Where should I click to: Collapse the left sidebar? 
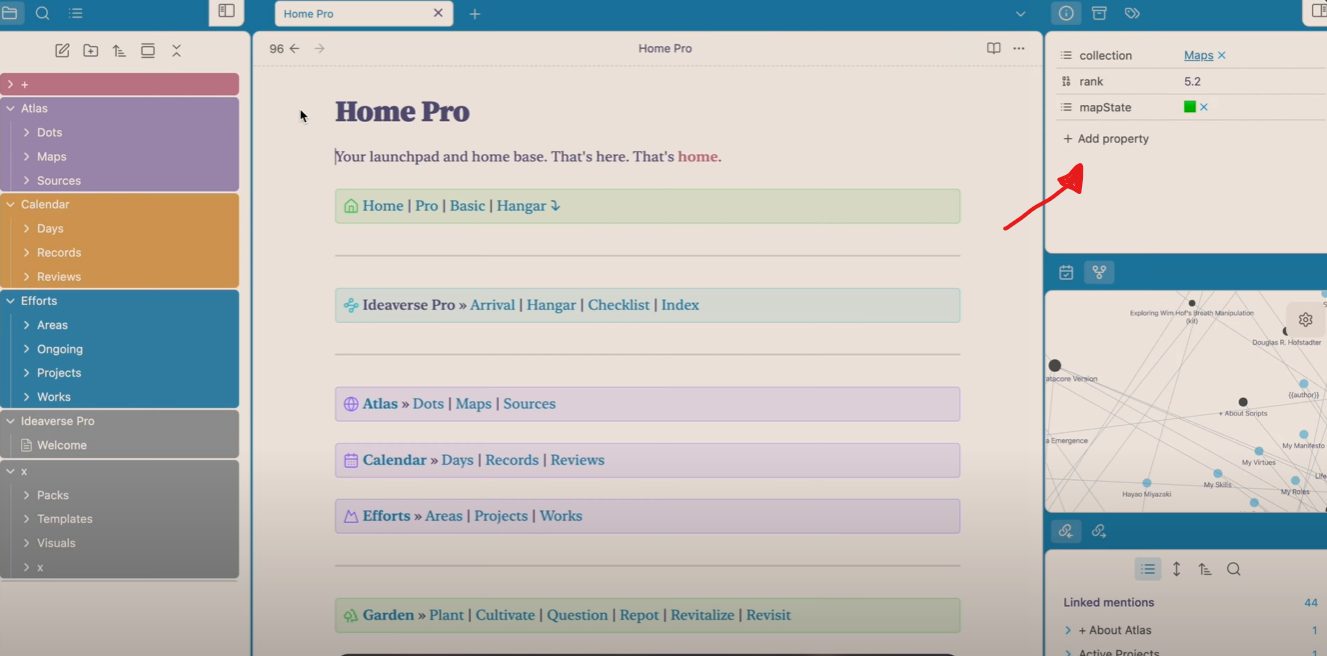pos(226,13)
